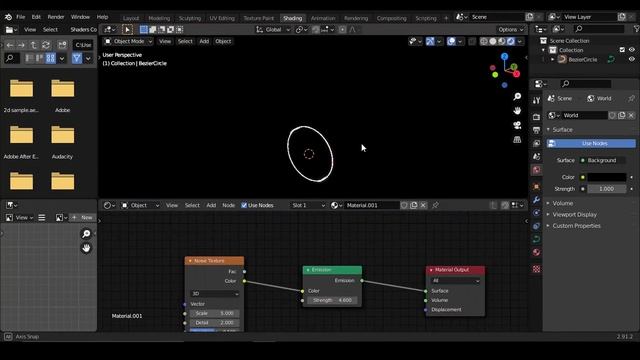This screenshot has width=640, height=360.
Task: Open View Layer properties tab icon
Action: pos(536,143)
